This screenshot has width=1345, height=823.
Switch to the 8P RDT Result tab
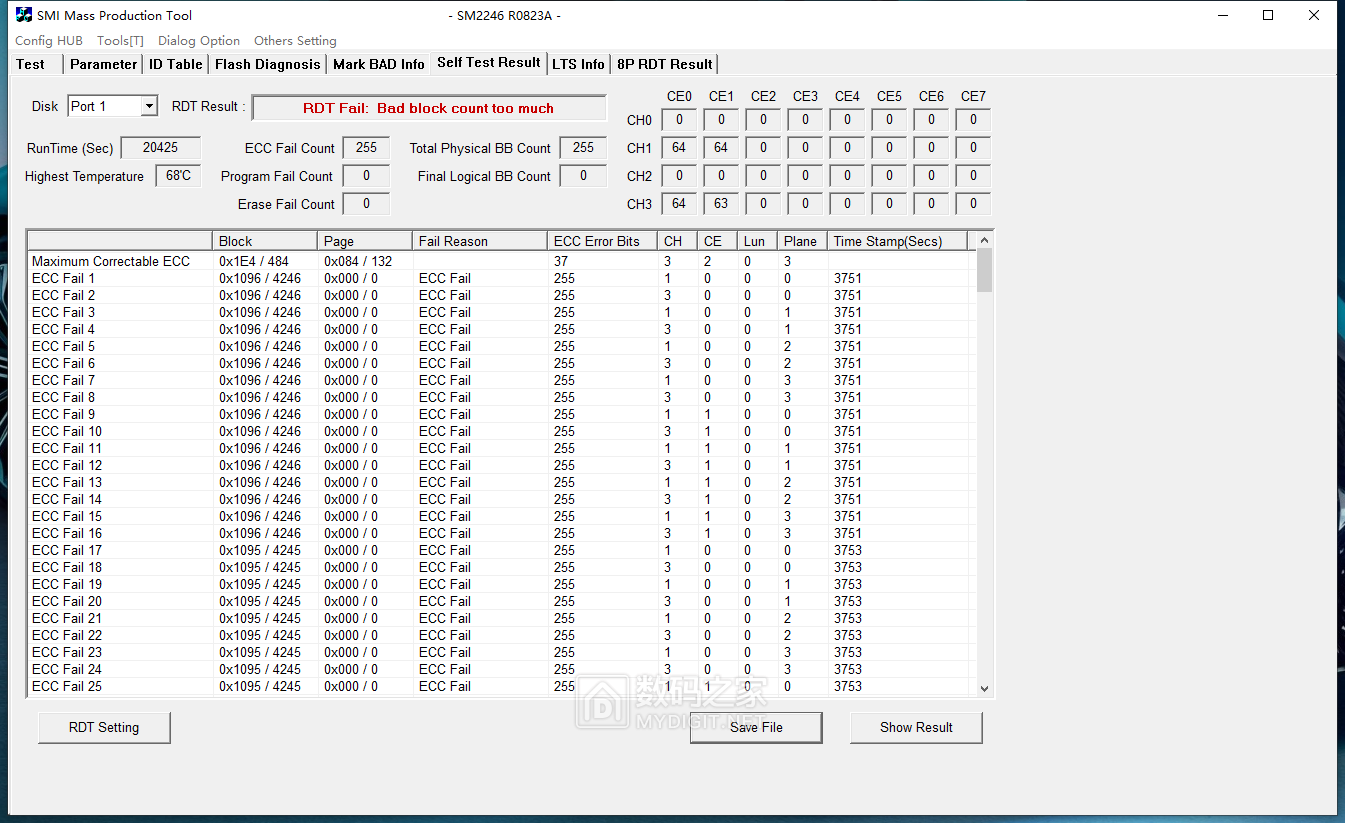click(665, 64)
